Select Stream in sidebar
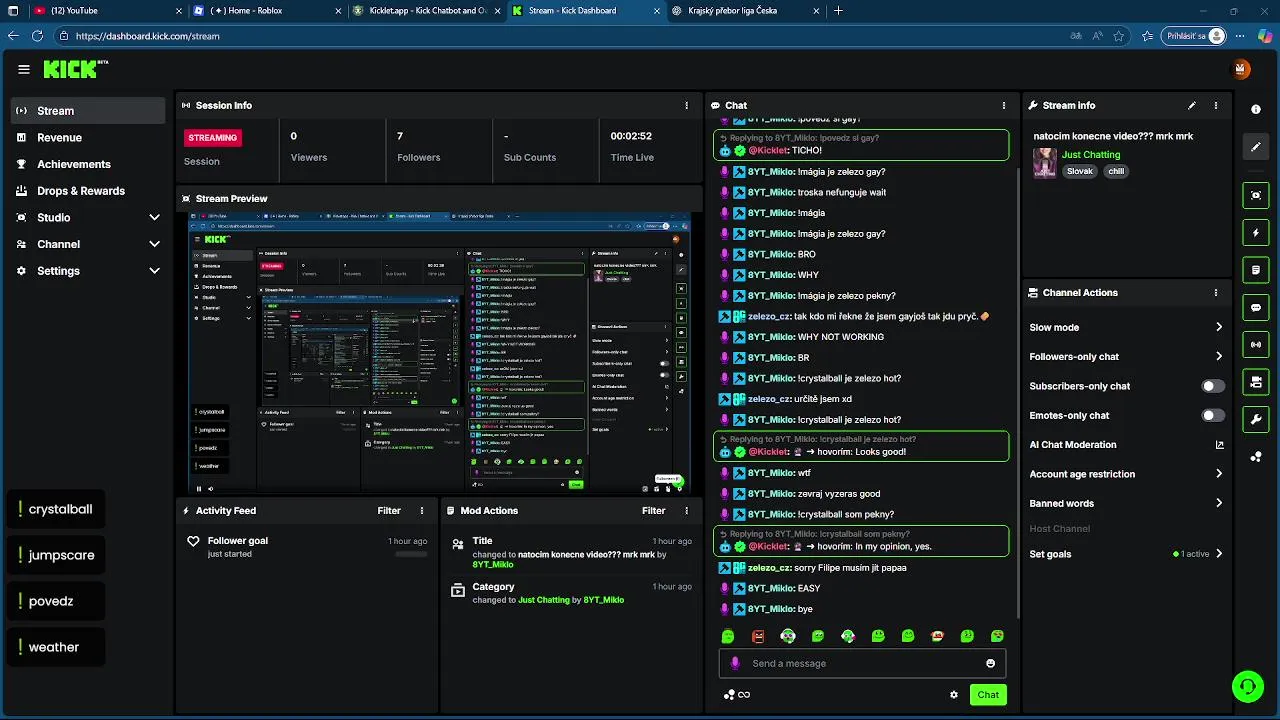1280x720 pixels. tap(88, 111)
